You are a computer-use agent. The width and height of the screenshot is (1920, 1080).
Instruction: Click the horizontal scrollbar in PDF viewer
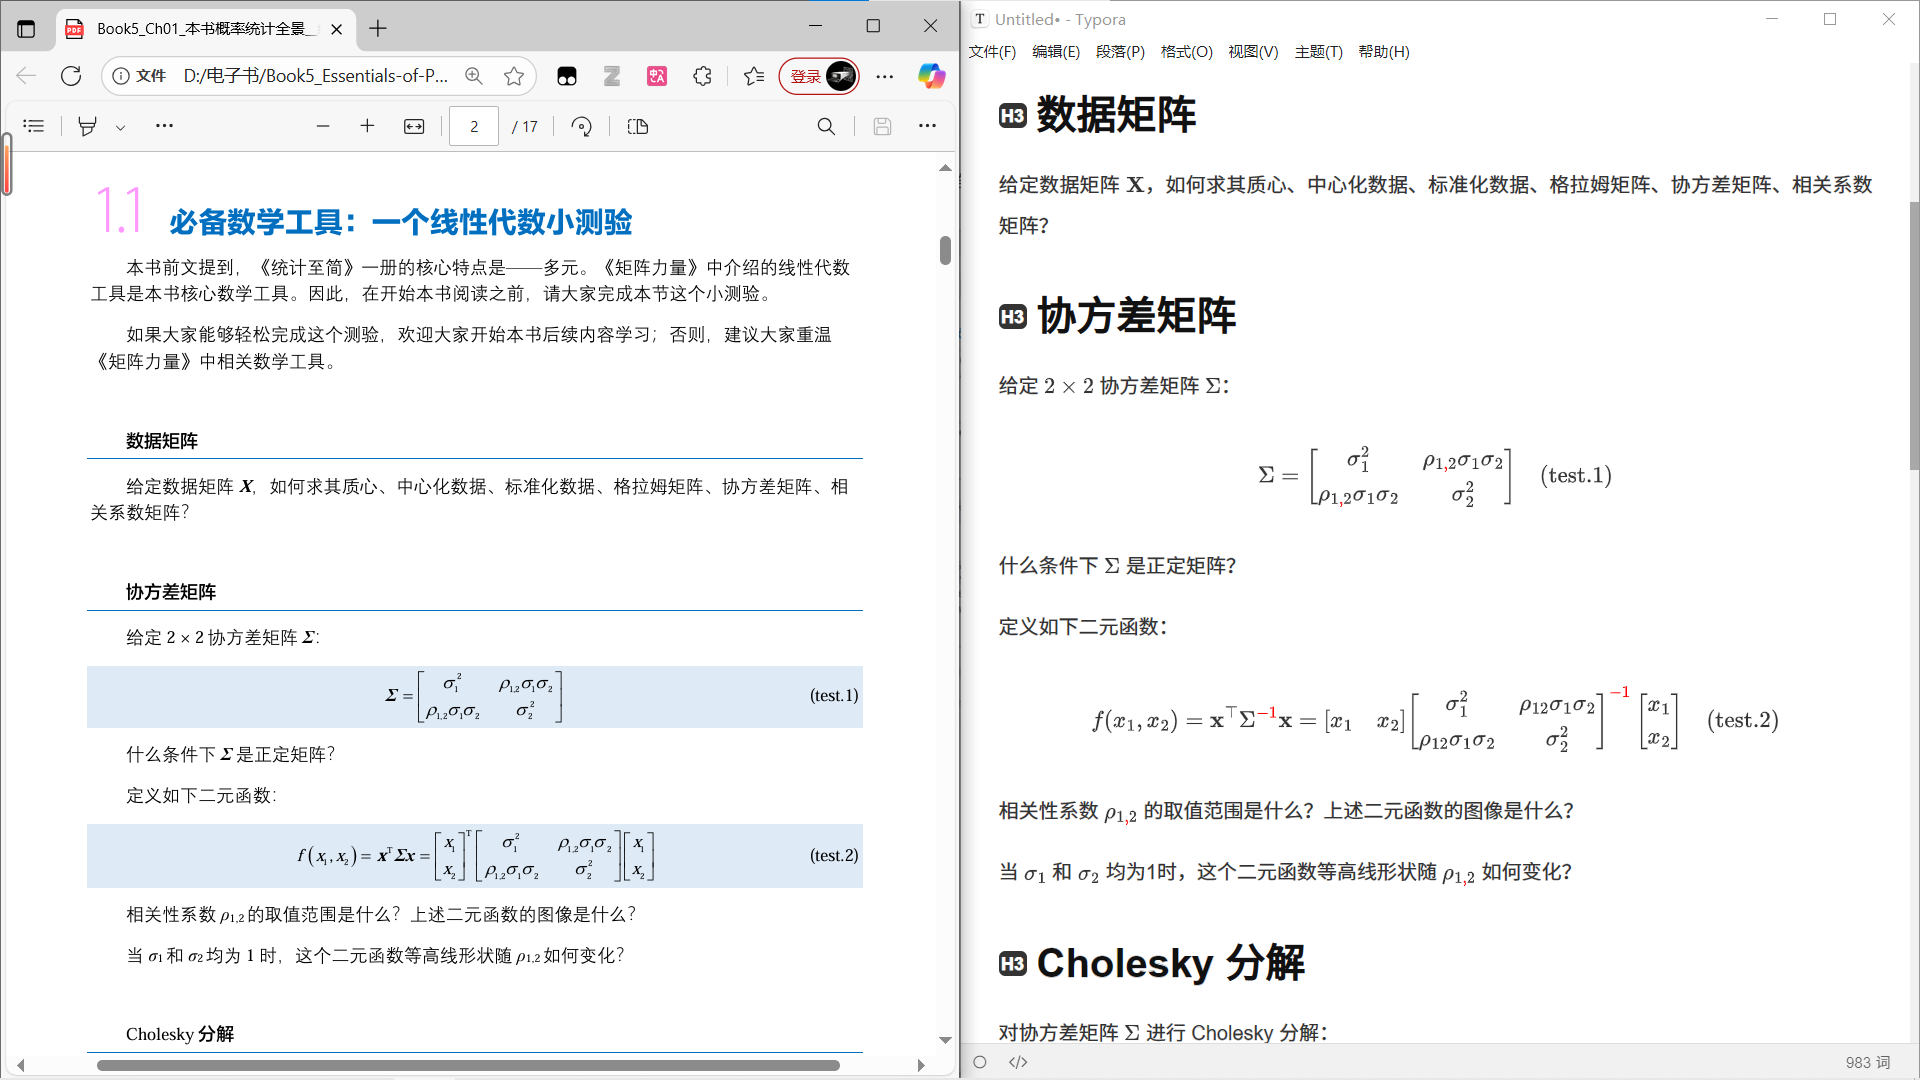[x=468, y=1065]
